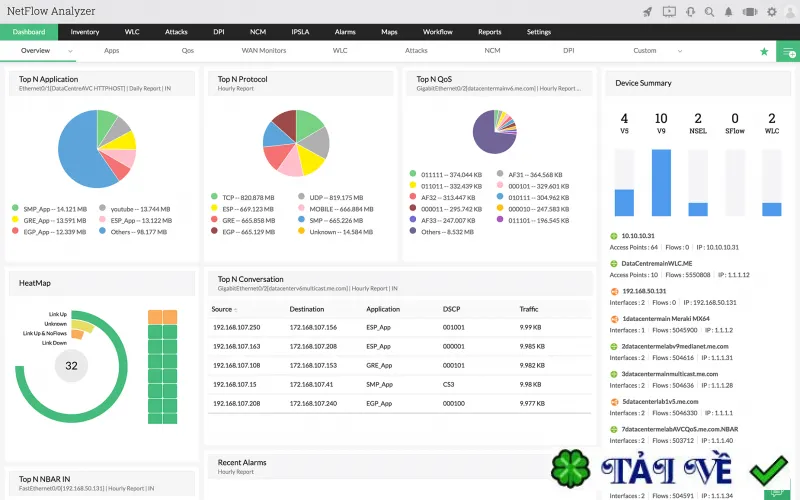800x500 pixels.
Task: Click the battery-shaped device icon in header
Action: coord(749,12)
